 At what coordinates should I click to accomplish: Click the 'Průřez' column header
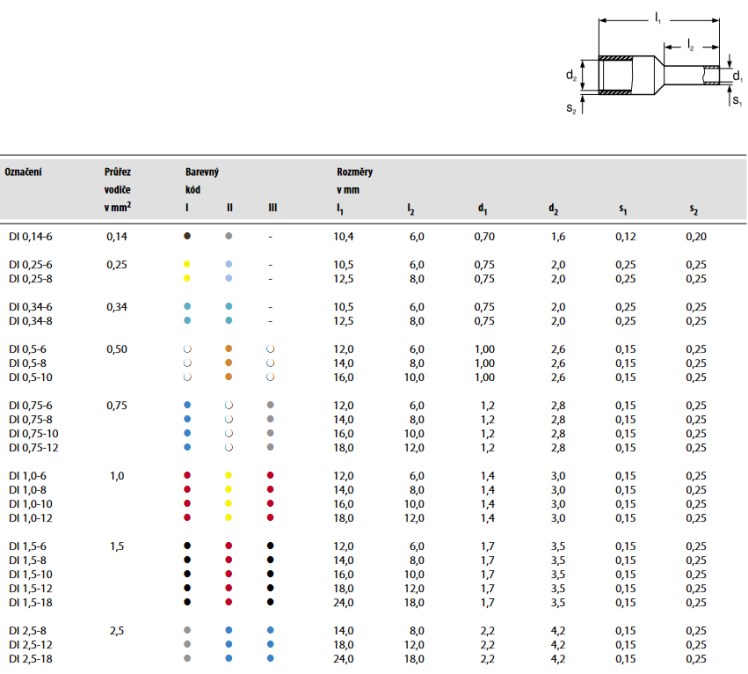coord(117,172)
